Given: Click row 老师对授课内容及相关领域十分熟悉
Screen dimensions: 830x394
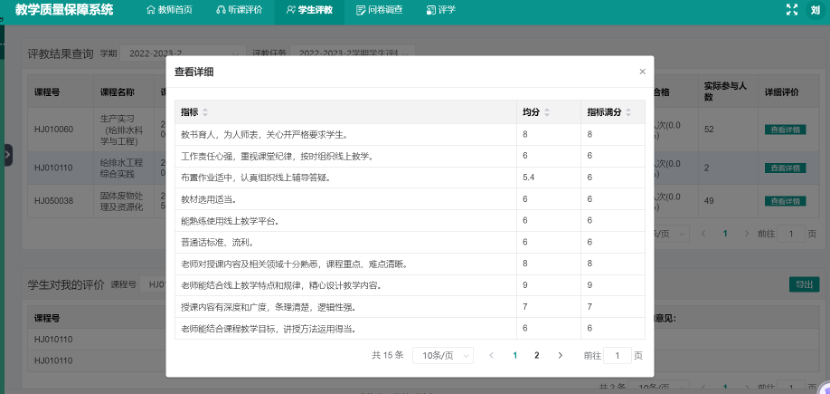Looking at the screenshot, I should (410, 264).
